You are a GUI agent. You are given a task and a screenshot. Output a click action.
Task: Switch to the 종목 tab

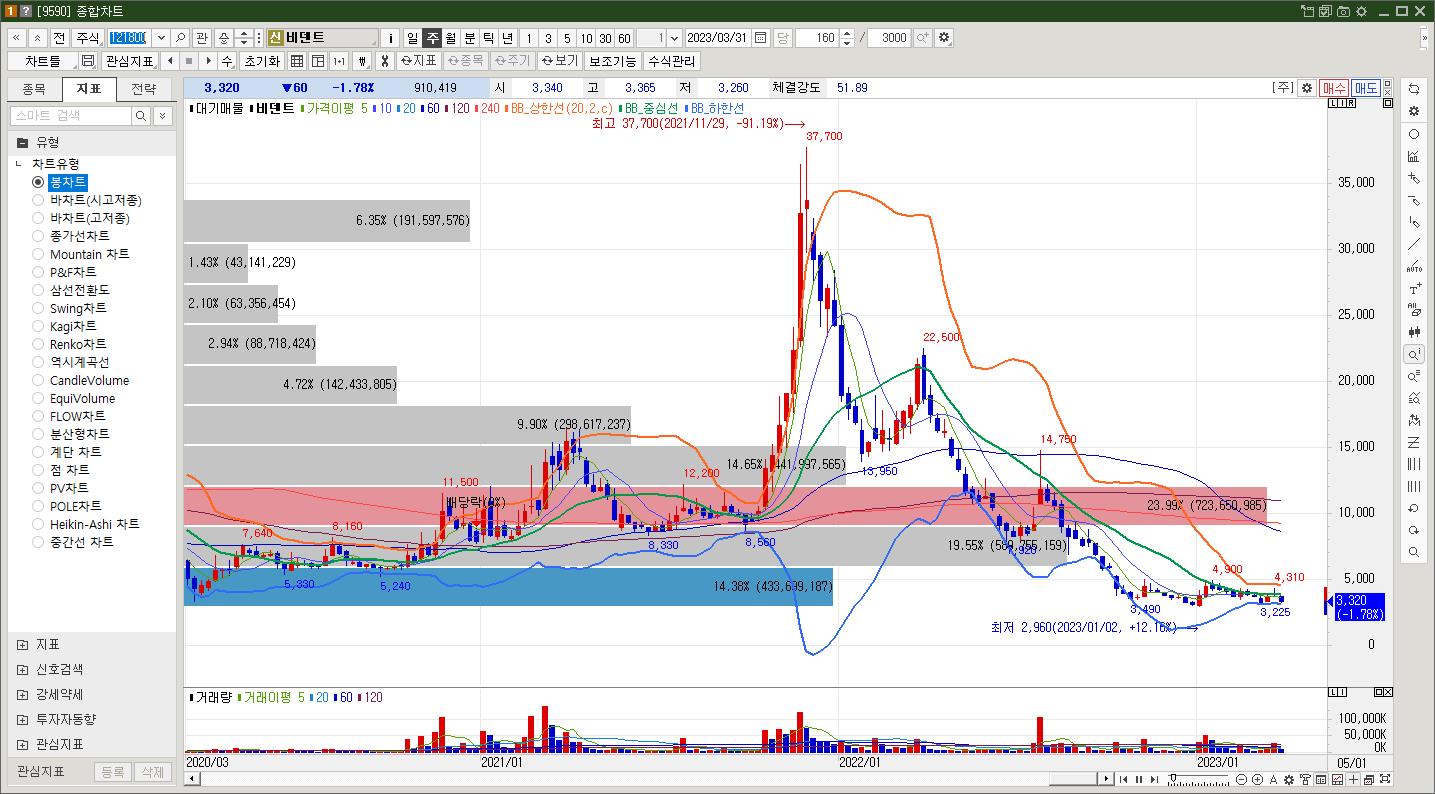pos(33,88)
